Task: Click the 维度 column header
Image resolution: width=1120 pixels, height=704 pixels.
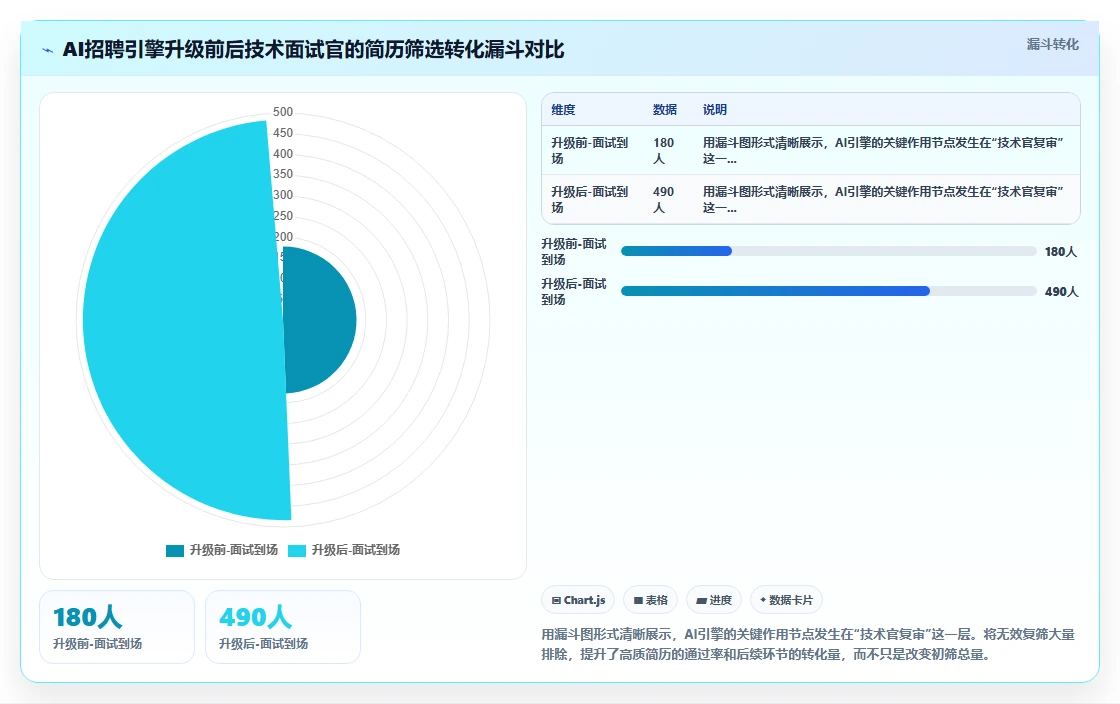Action: tap(563, 109)
